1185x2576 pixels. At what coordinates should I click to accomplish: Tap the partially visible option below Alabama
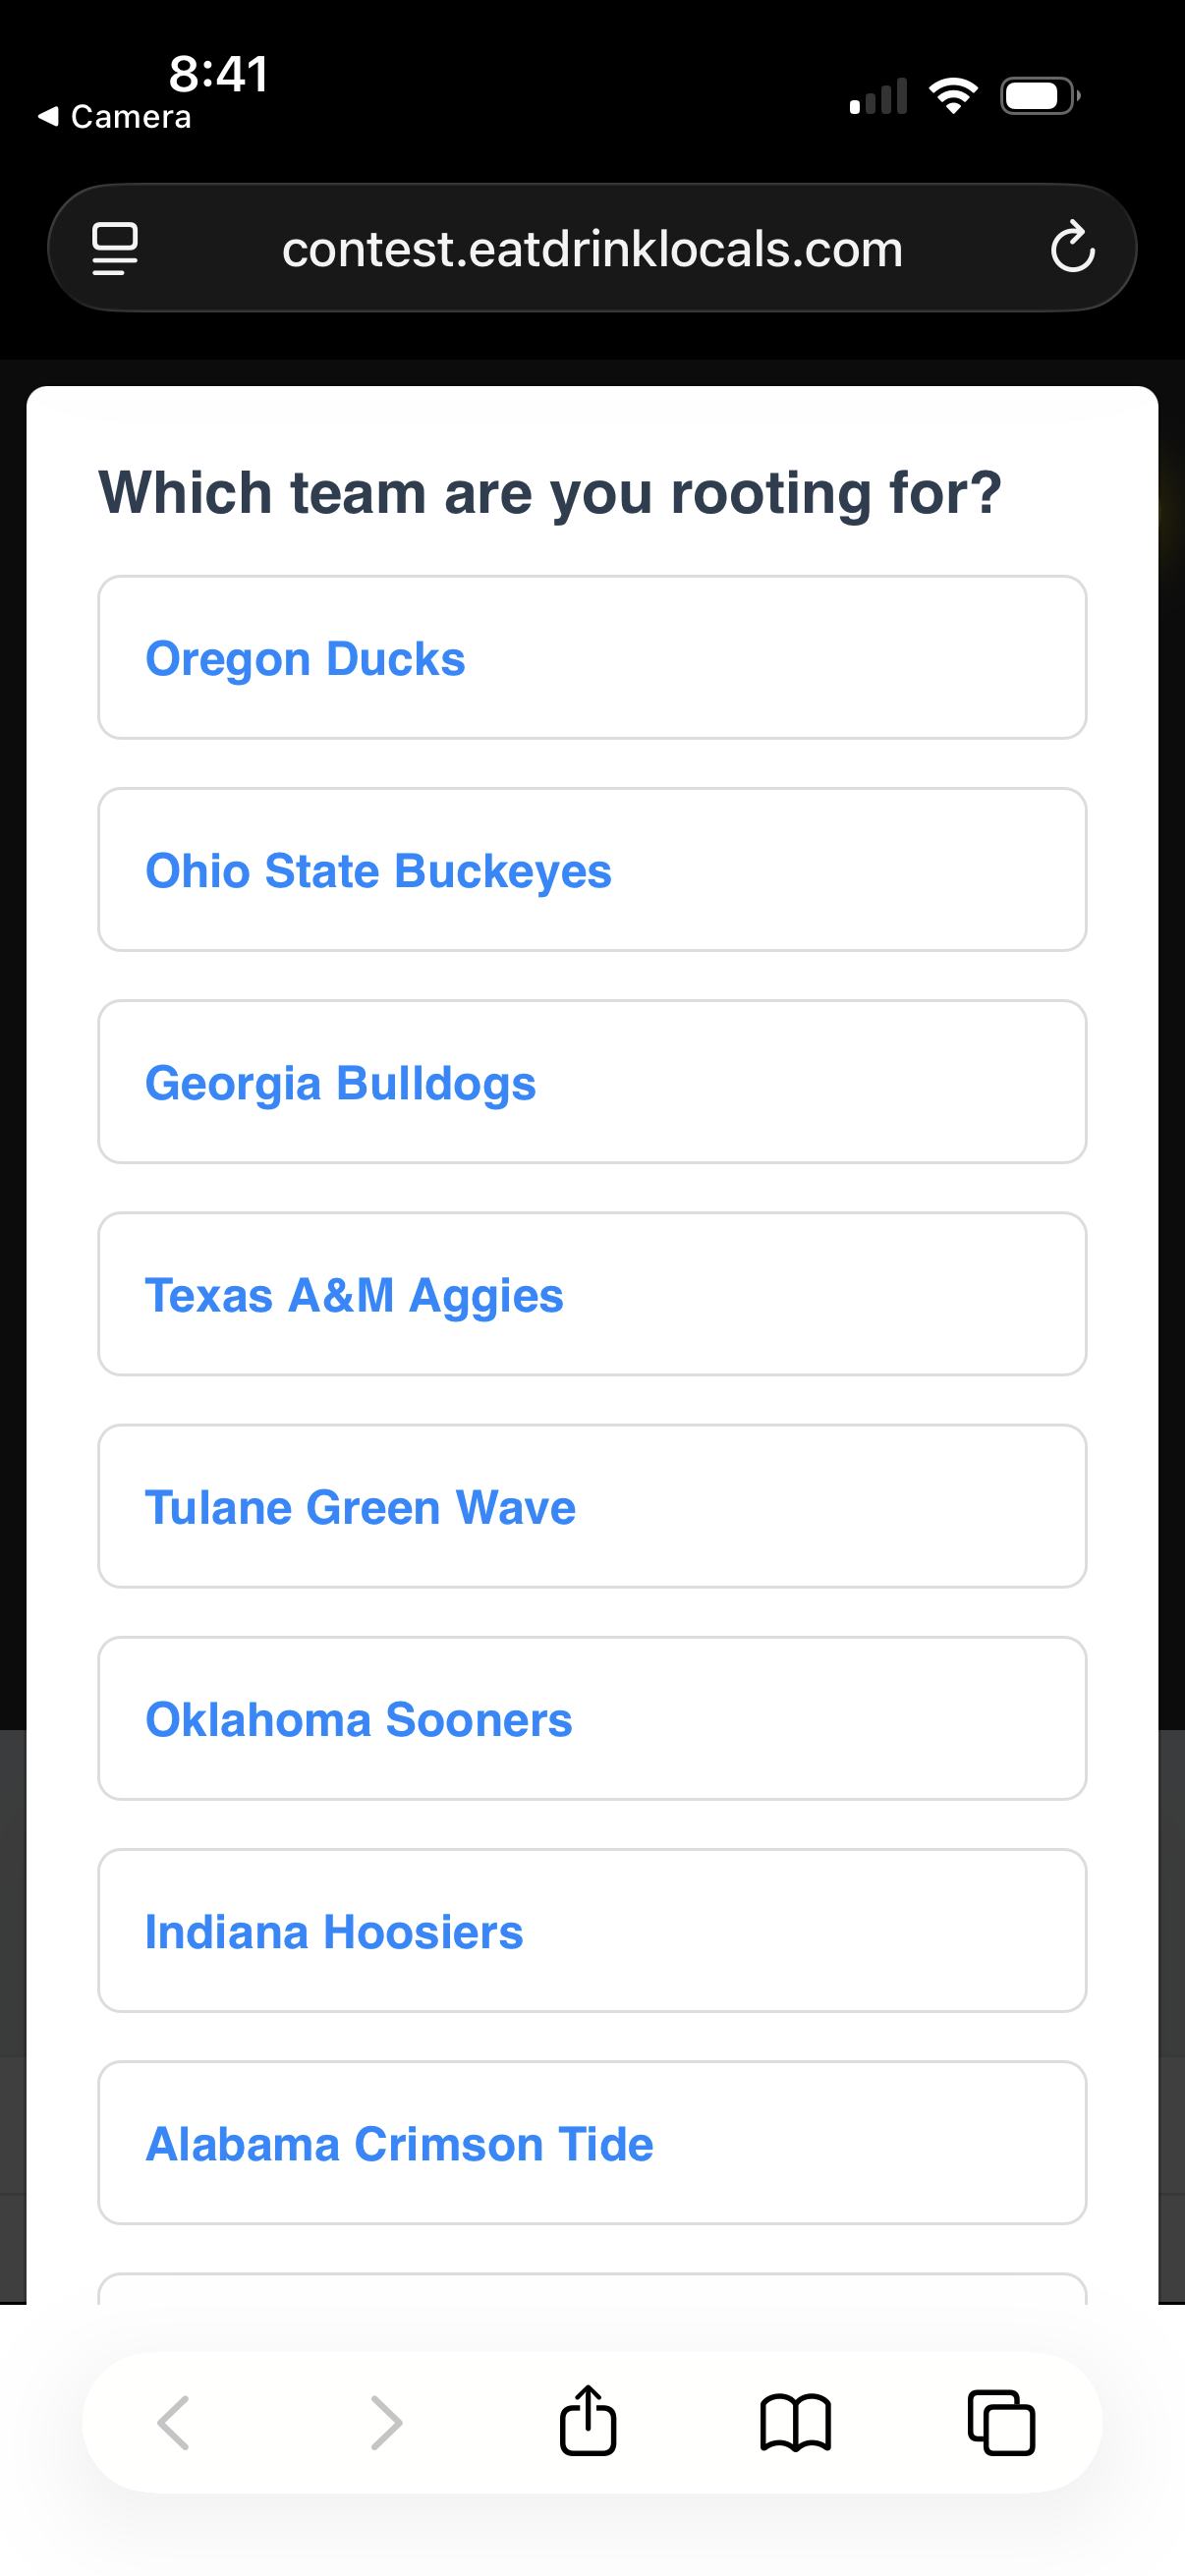pyautogui.click(x=592, y=2290)
